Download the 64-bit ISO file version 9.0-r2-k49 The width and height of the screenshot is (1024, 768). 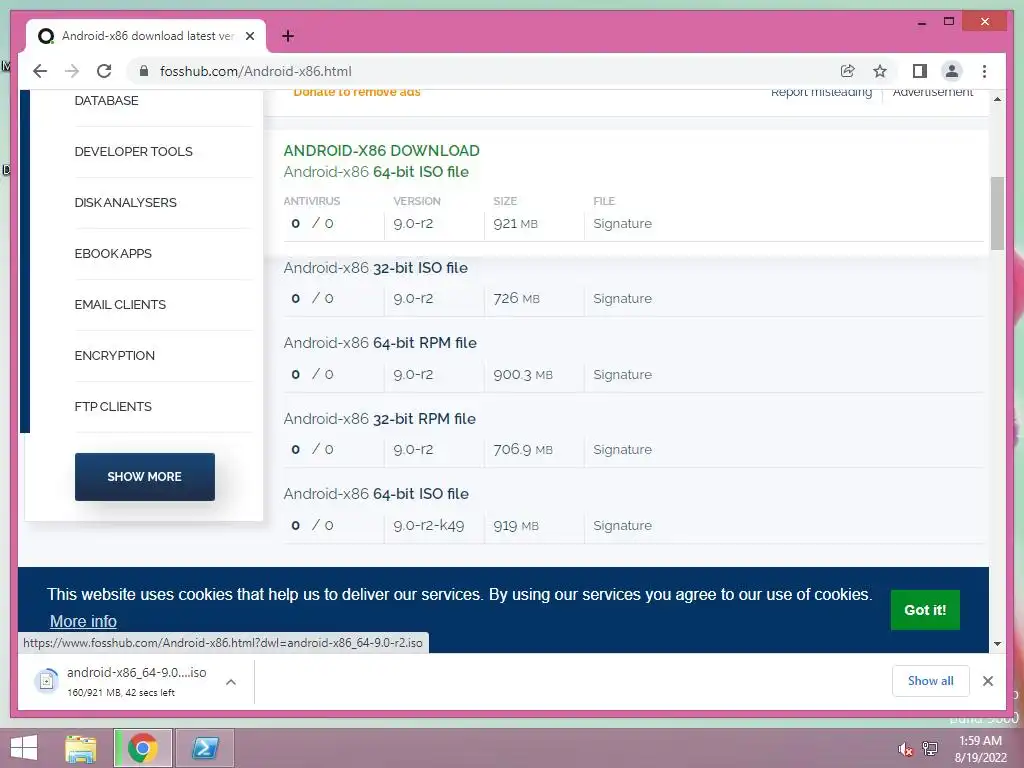tap(376, 494)
